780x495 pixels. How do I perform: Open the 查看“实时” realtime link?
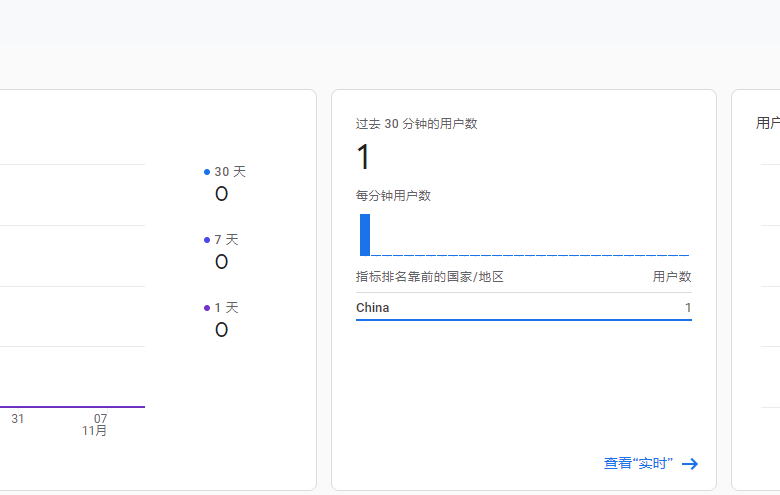pyautogui.click(x=638, y=464)
